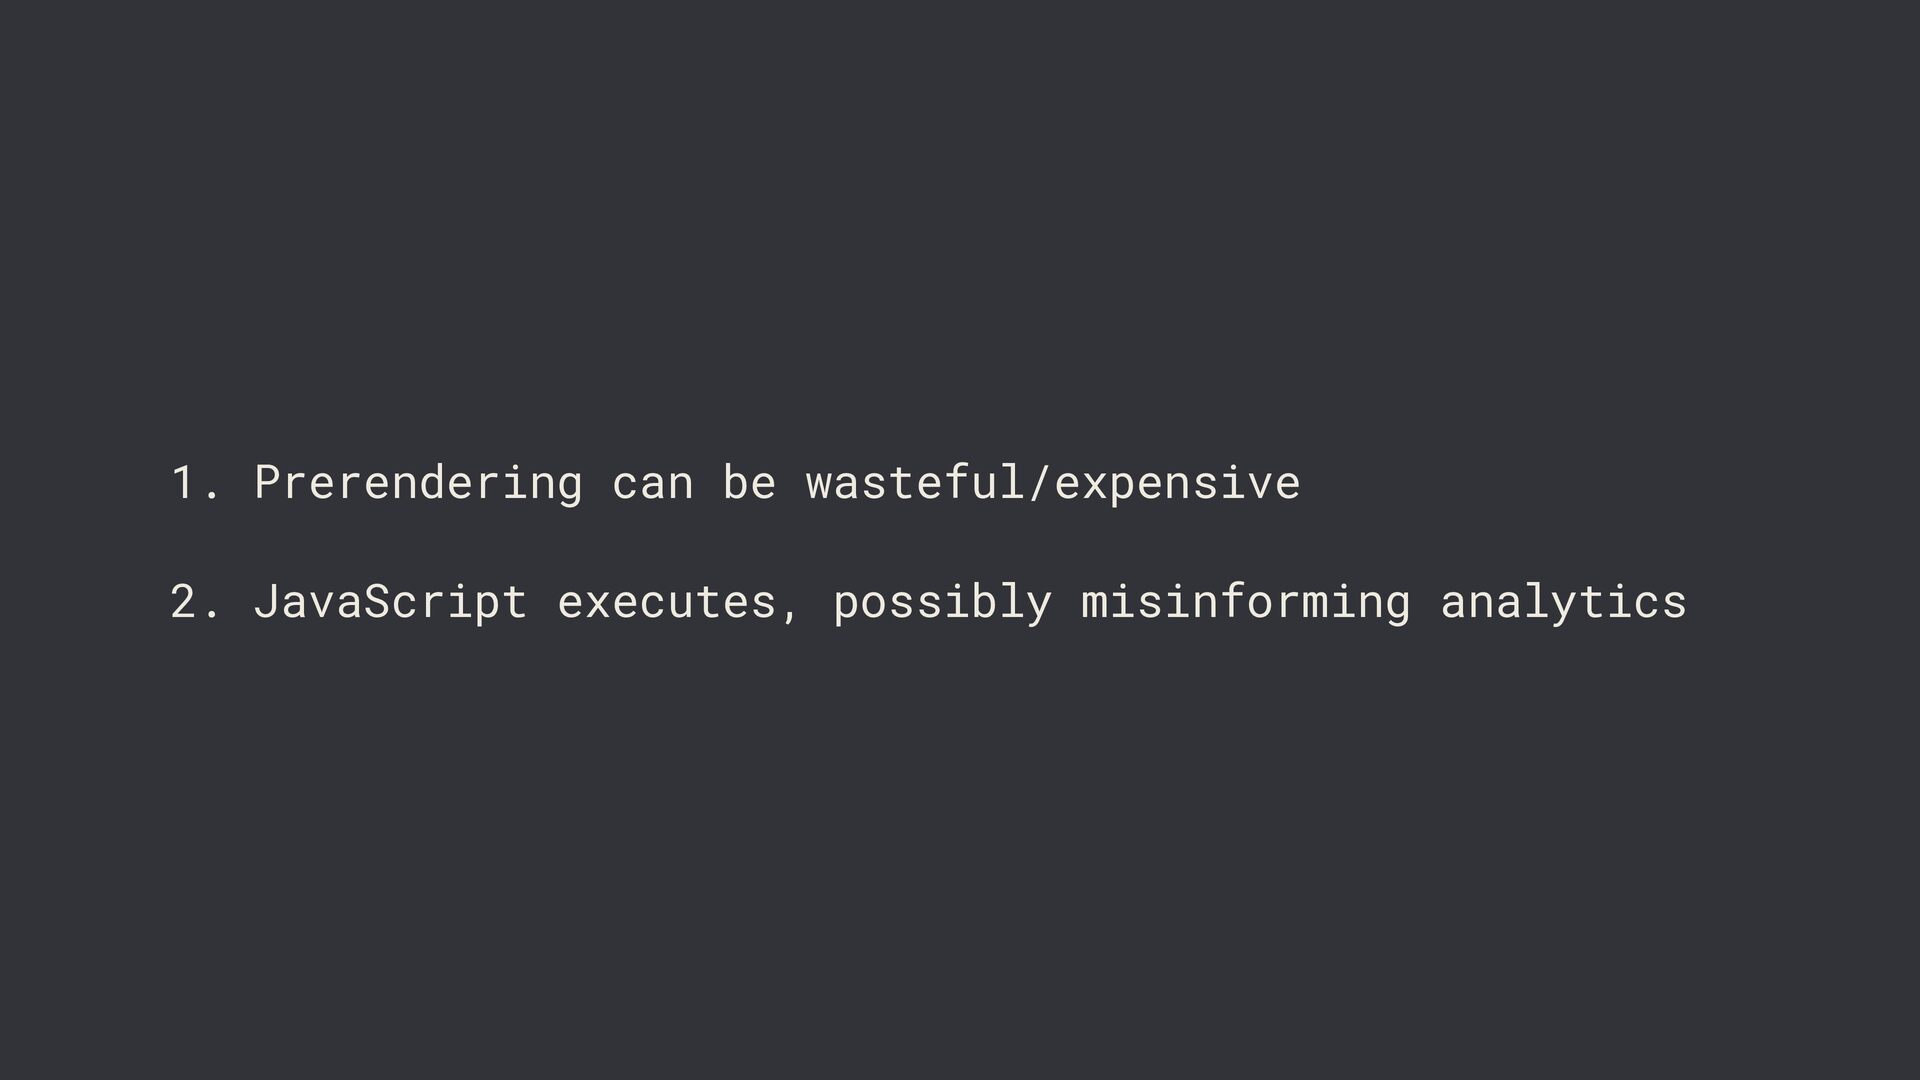Click the capital "P" in Prerendering
This screenshot has width=1920, height=1080.
click(x=267, y=483)
